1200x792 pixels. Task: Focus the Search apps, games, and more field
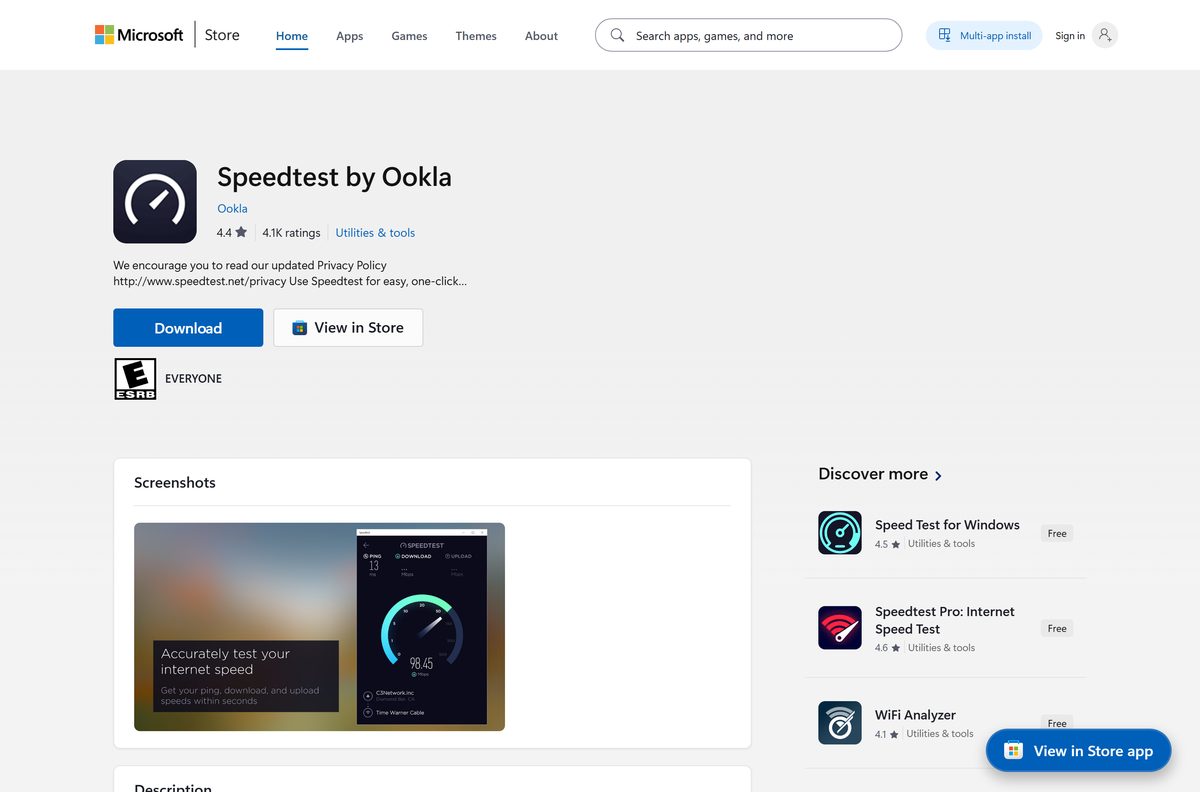click(x=748, y=35)
